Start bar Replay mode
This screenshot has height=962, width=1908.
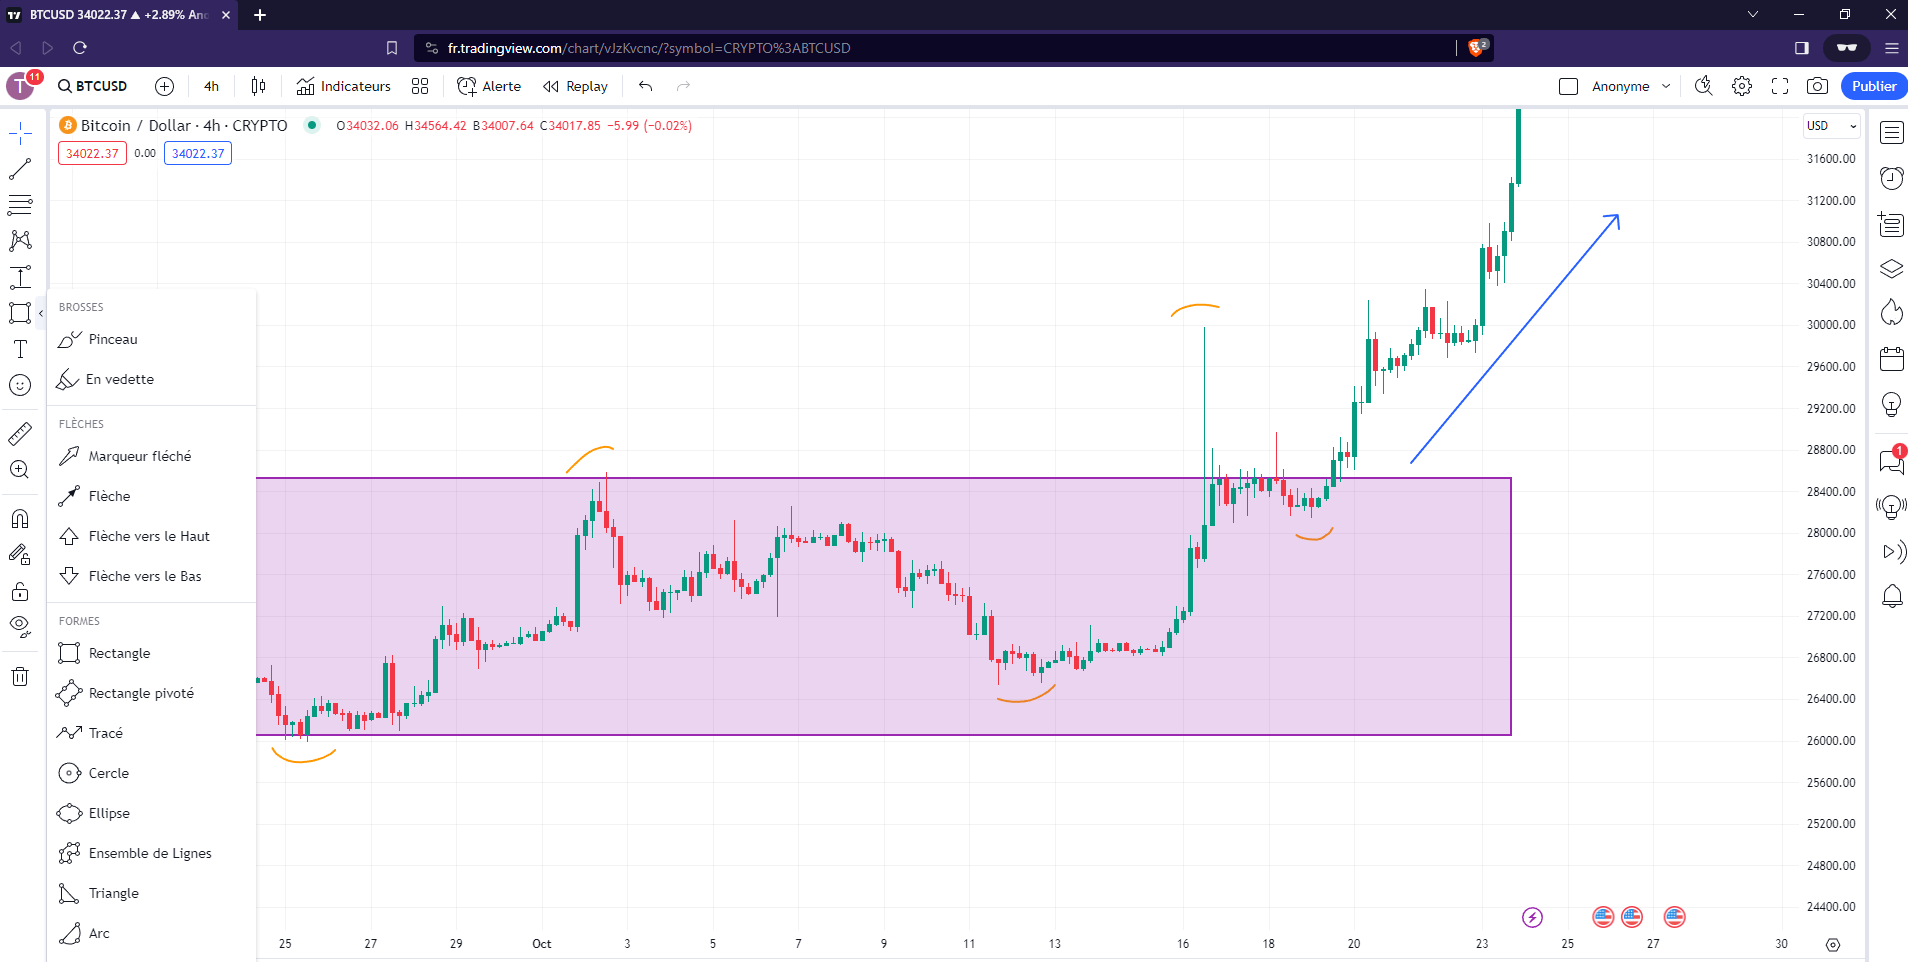pos(575,86)
